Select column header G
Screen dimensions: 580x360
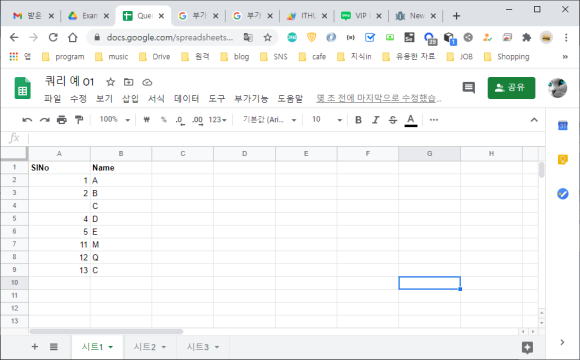pos(429,154)
